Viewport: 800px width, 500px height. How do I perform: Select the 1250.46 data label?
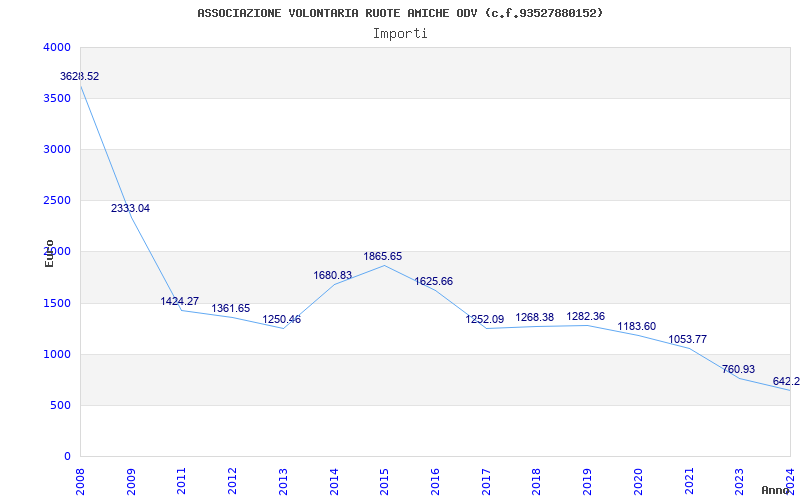(281, 320)
